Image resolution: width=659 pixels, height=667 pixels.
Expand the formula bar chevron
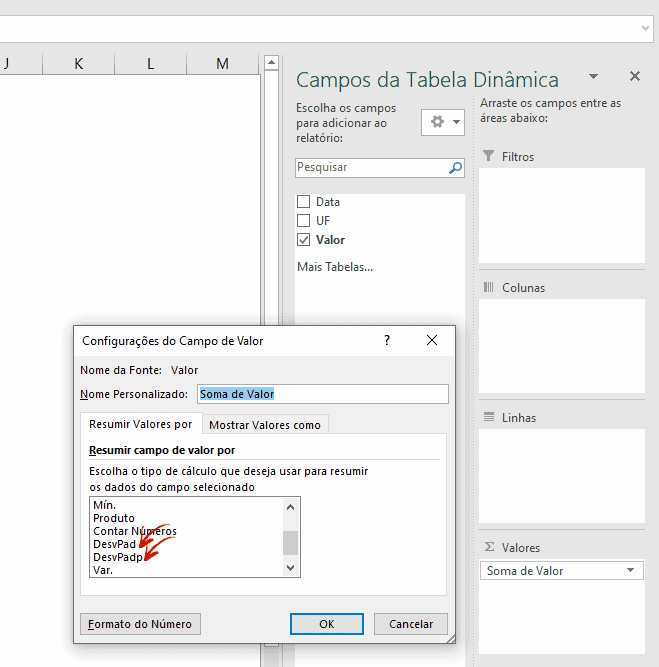click(x=645, y=29)
